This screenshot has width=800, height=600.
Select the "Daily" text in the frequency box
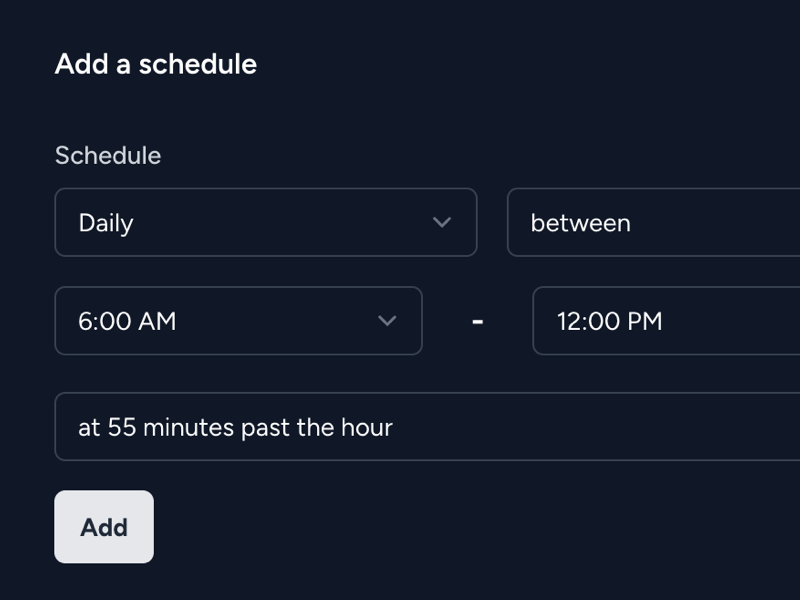coord(106,223)
